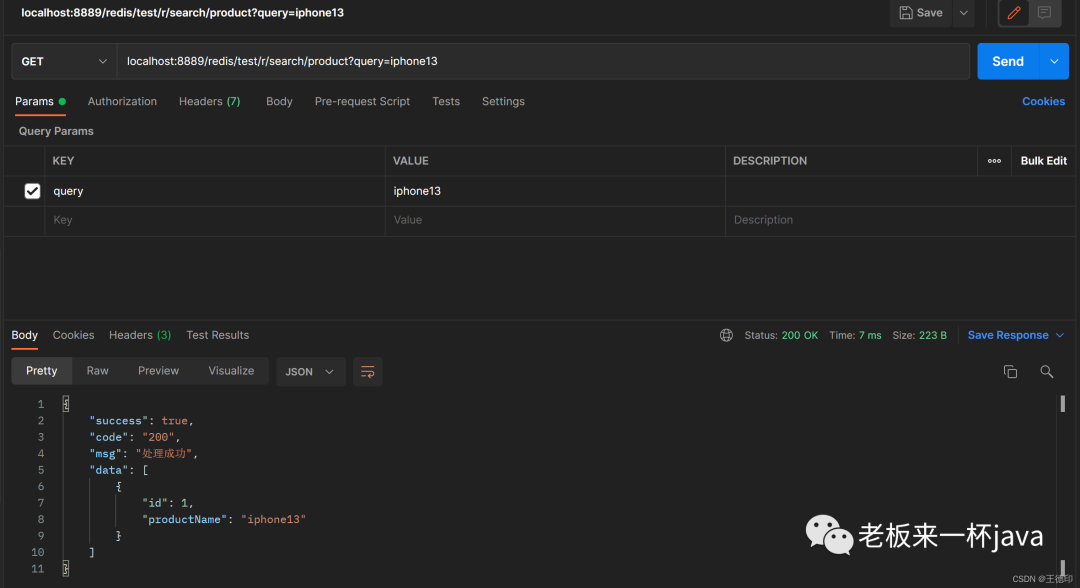This screenshot has width=1080, height=588.
Task: Switch to the Authorization tab
Action: tap(122, 101)
